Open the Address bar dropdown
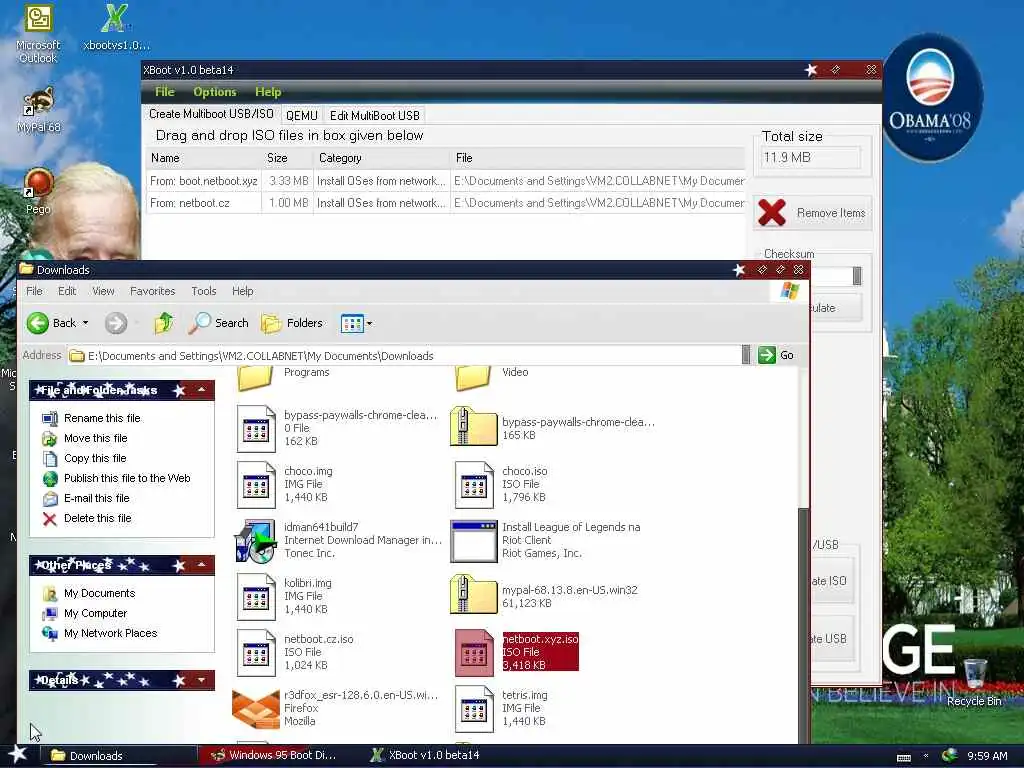 746,355
